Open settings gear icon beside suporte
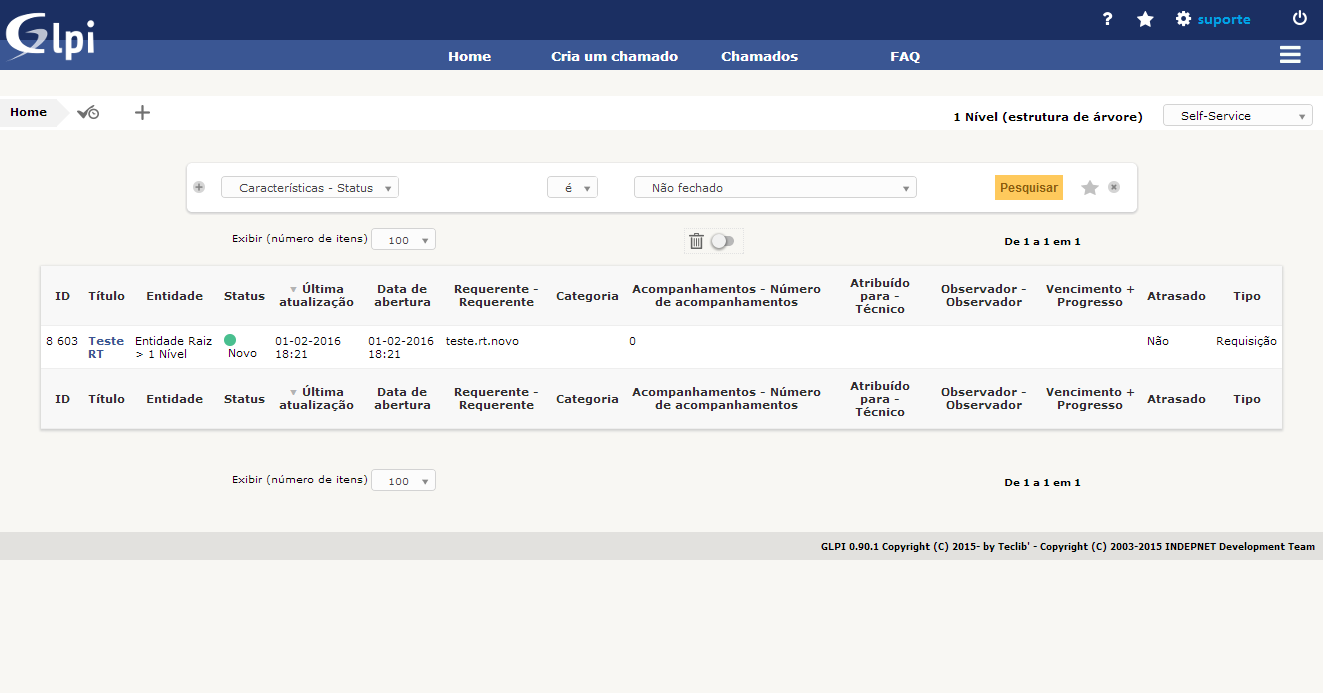 1183,19
